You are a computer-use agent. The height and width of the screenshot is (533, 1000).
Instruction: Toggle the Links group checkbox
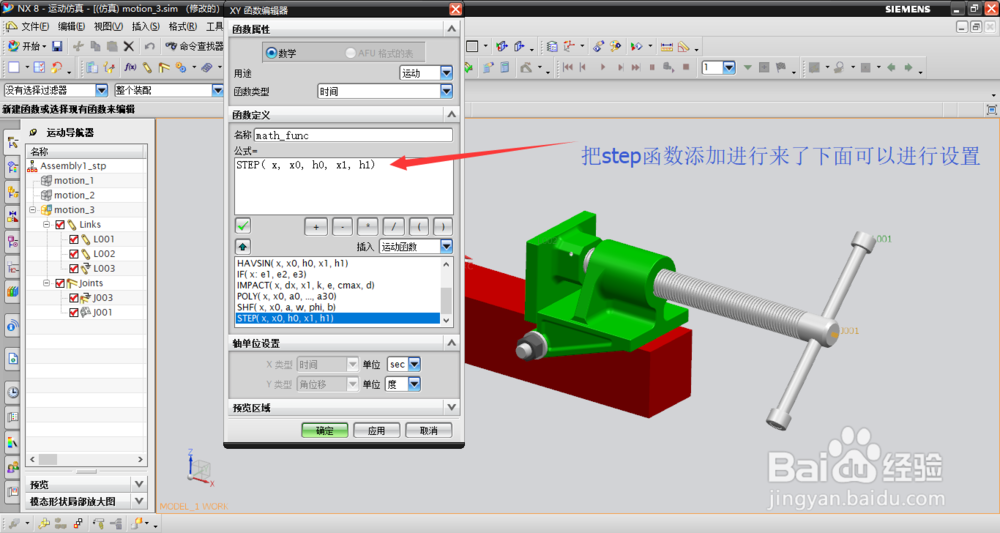pyautogui.click(x=60, y=224)
